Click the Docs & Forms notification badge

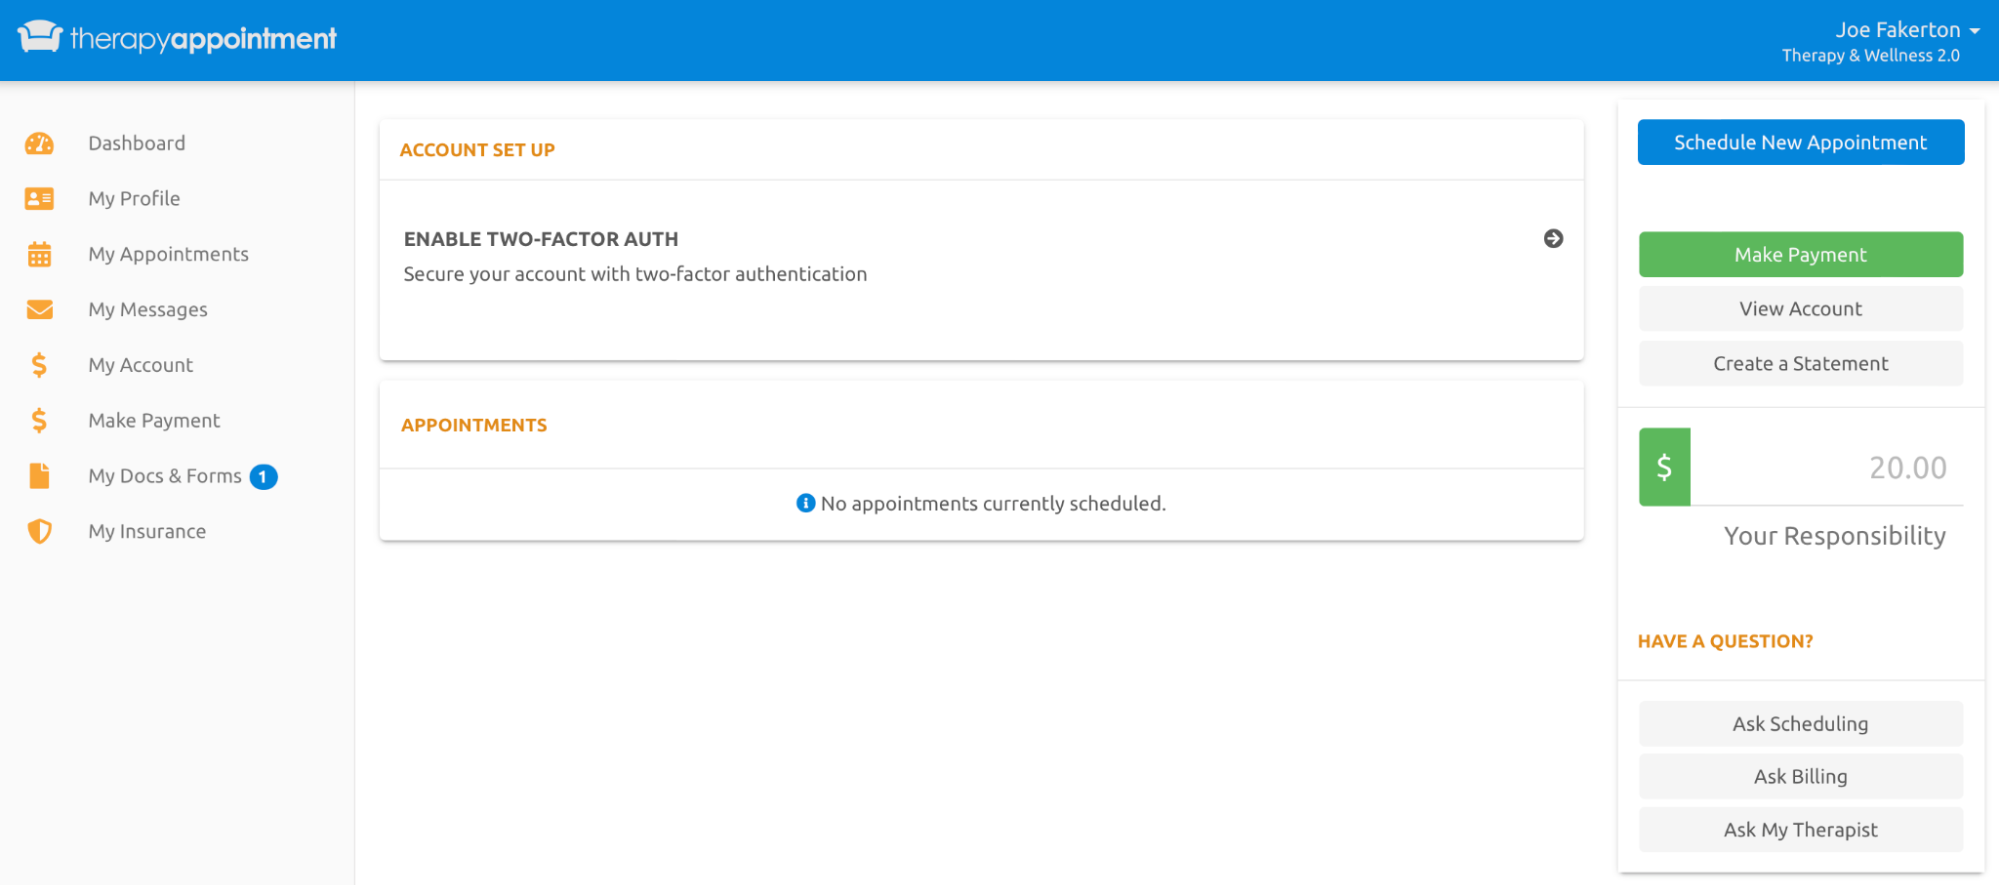click(263, 477)
